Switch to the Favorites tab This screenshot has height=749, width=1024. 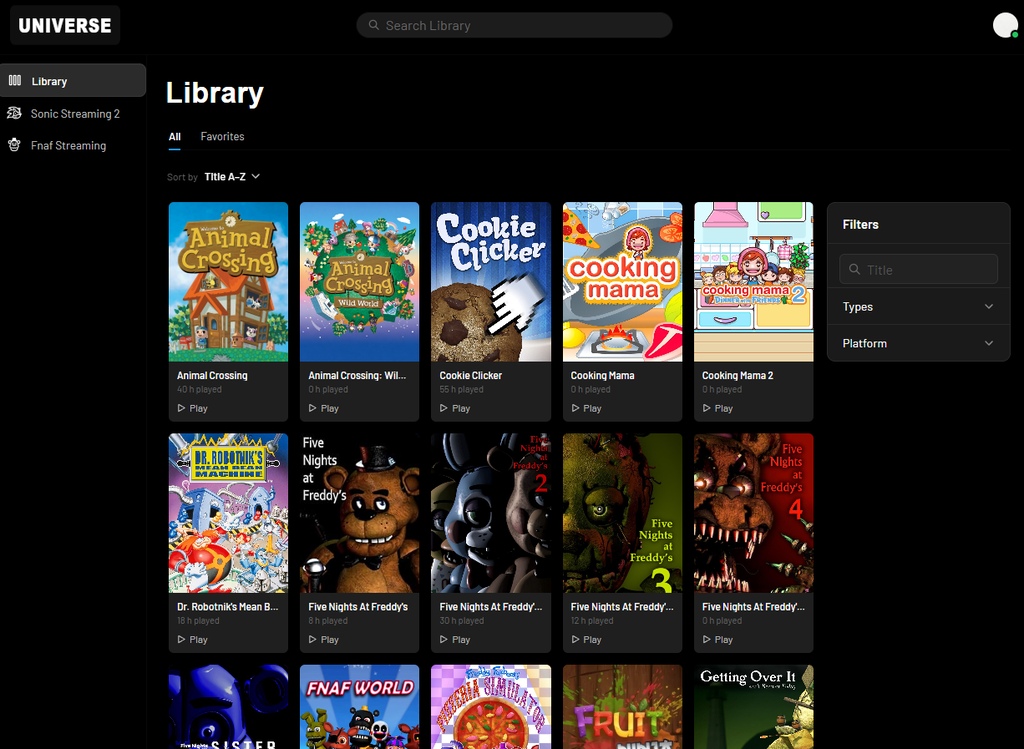point(222,136)
